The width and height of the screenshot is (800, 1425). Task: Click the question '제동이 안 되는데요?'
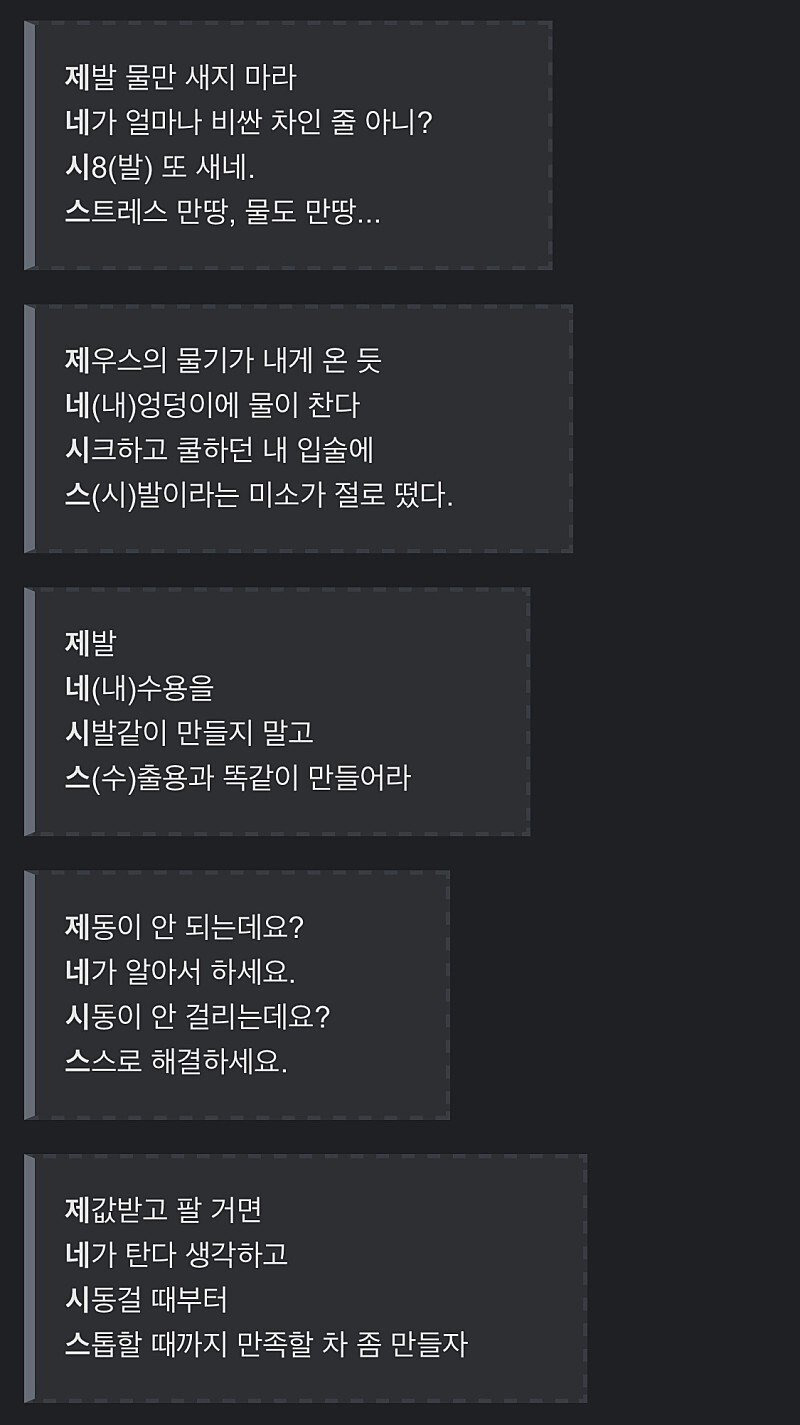[184, 926]
